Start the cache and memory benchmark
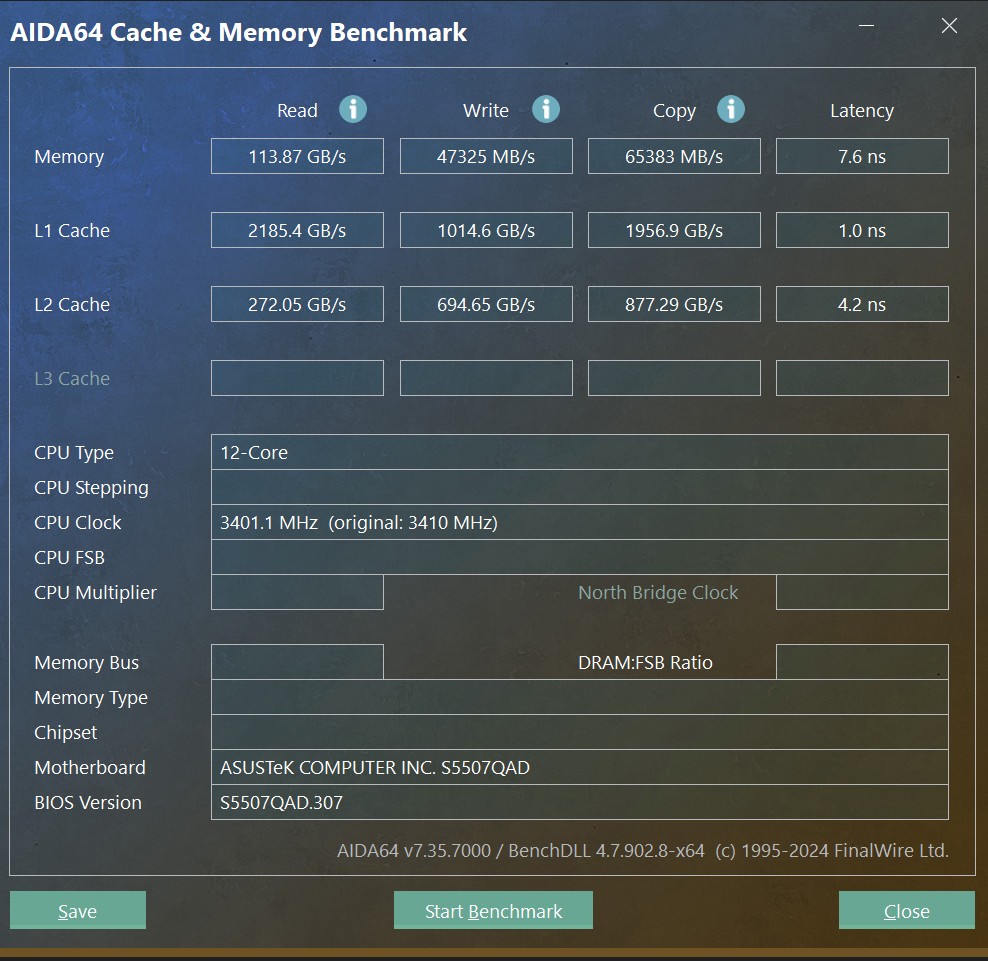988x961 pixels. coord(493,910)
